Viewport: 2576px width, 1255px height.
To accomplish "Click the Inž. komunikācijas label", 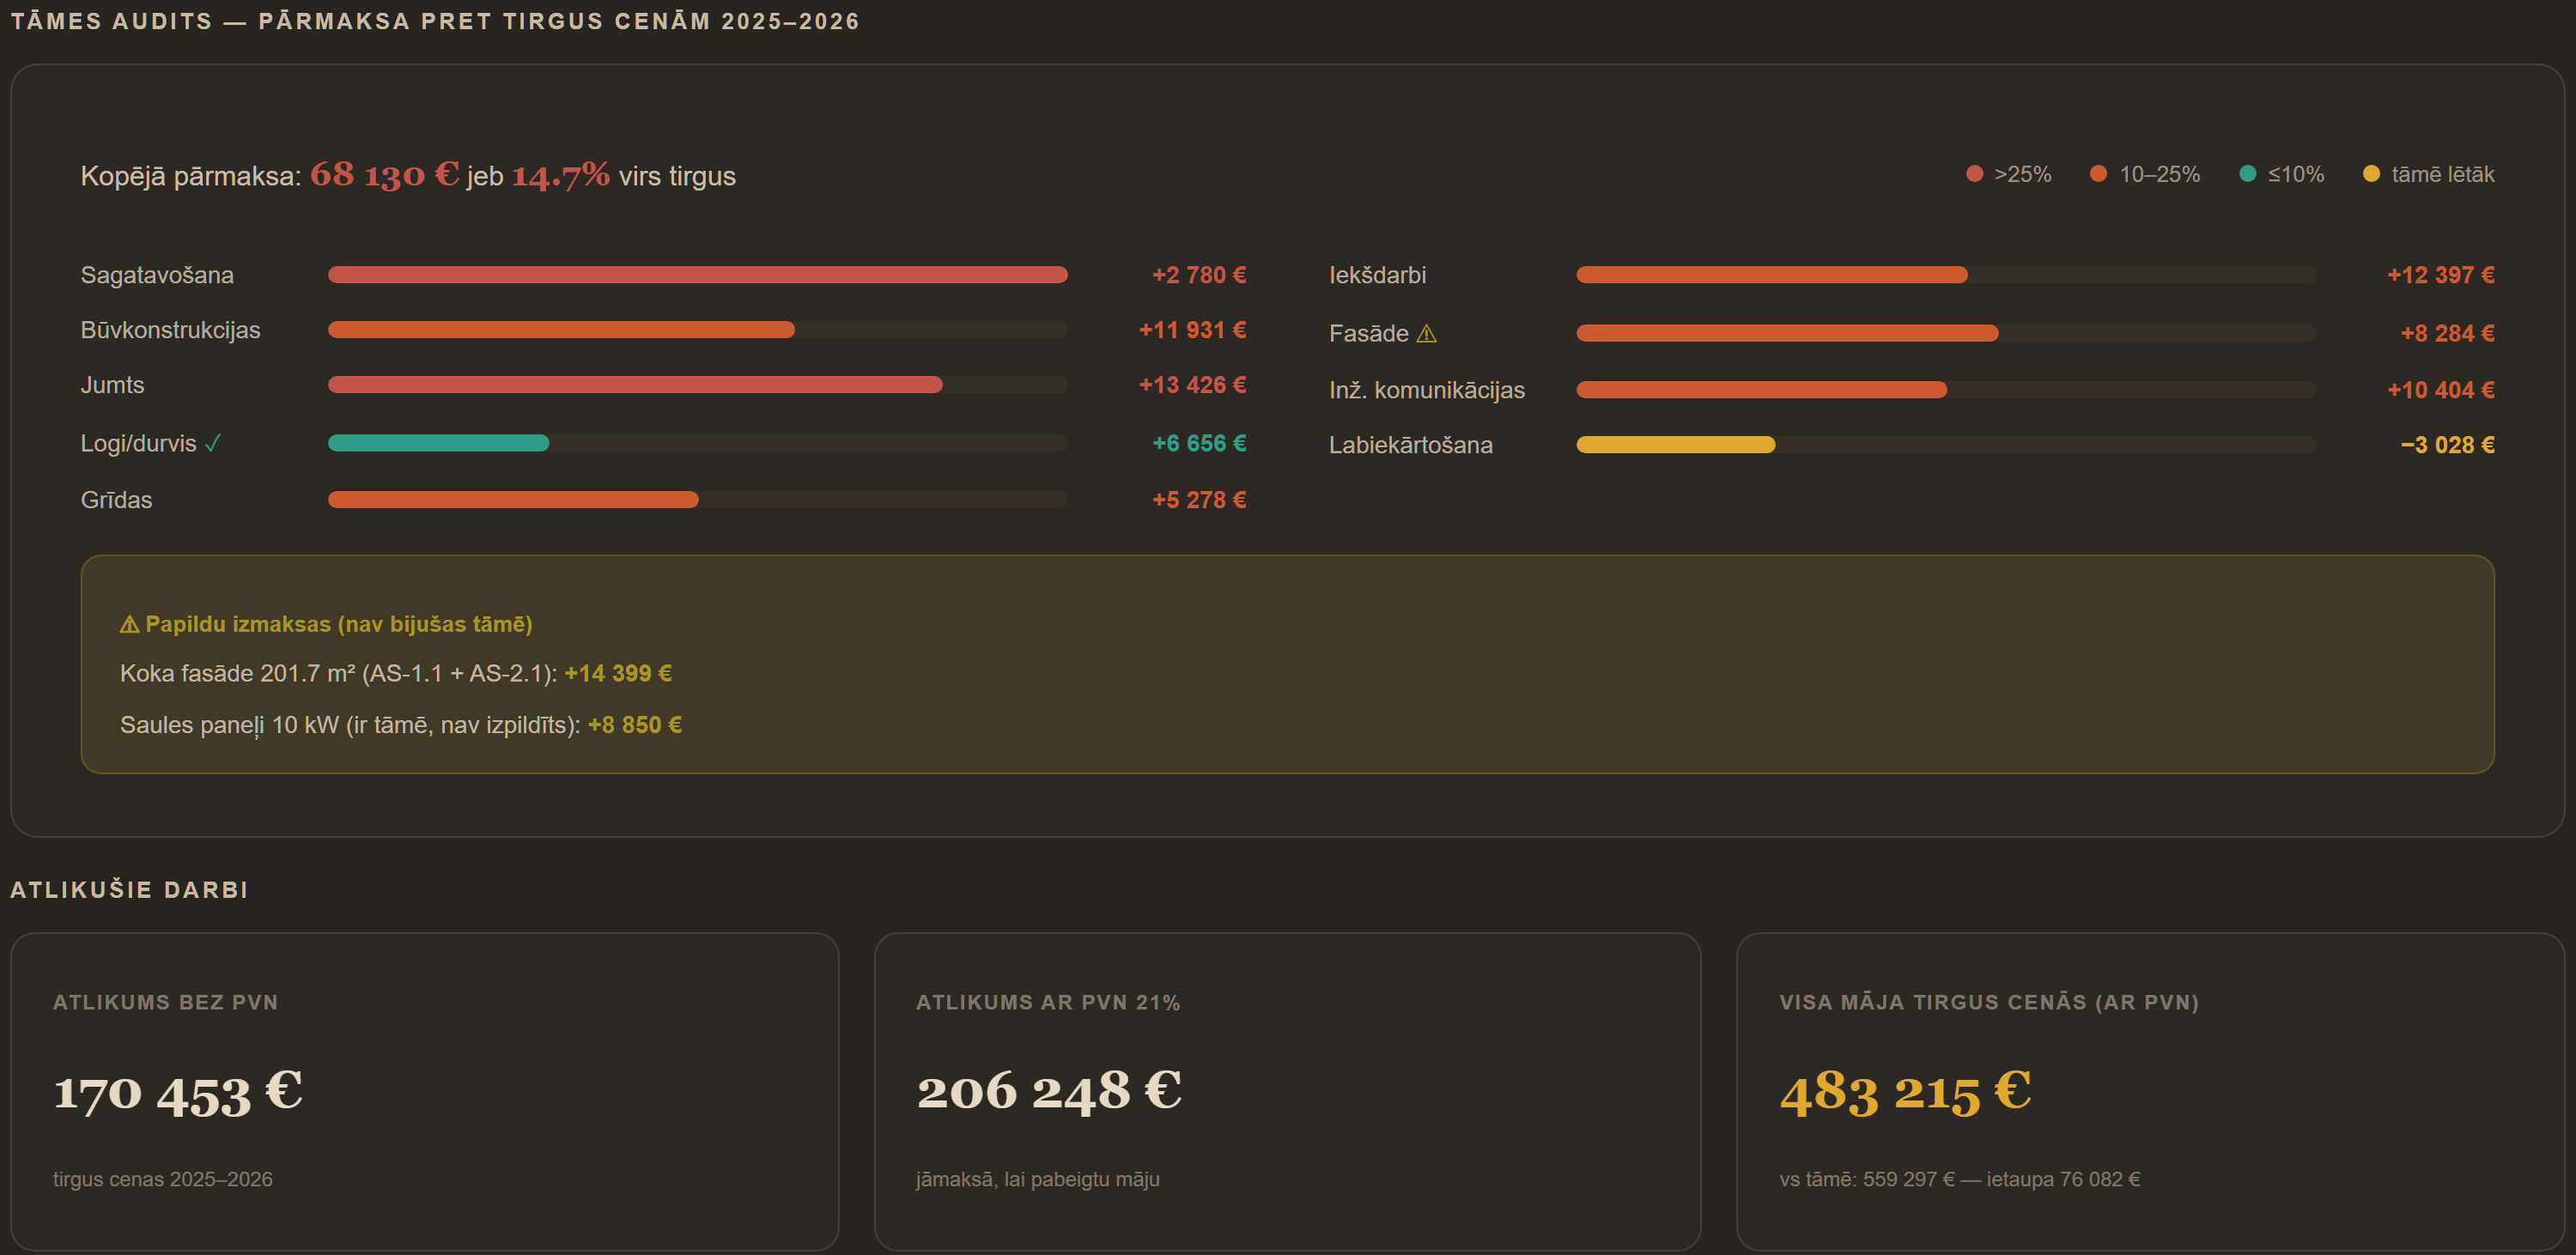I will (1426, 390).
